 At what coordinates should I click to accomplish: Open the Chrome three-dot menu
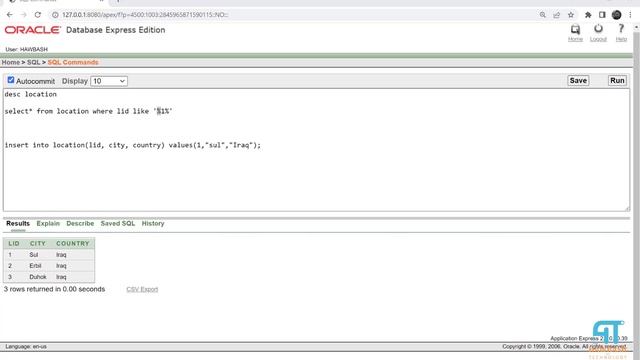tap(630, 15)
